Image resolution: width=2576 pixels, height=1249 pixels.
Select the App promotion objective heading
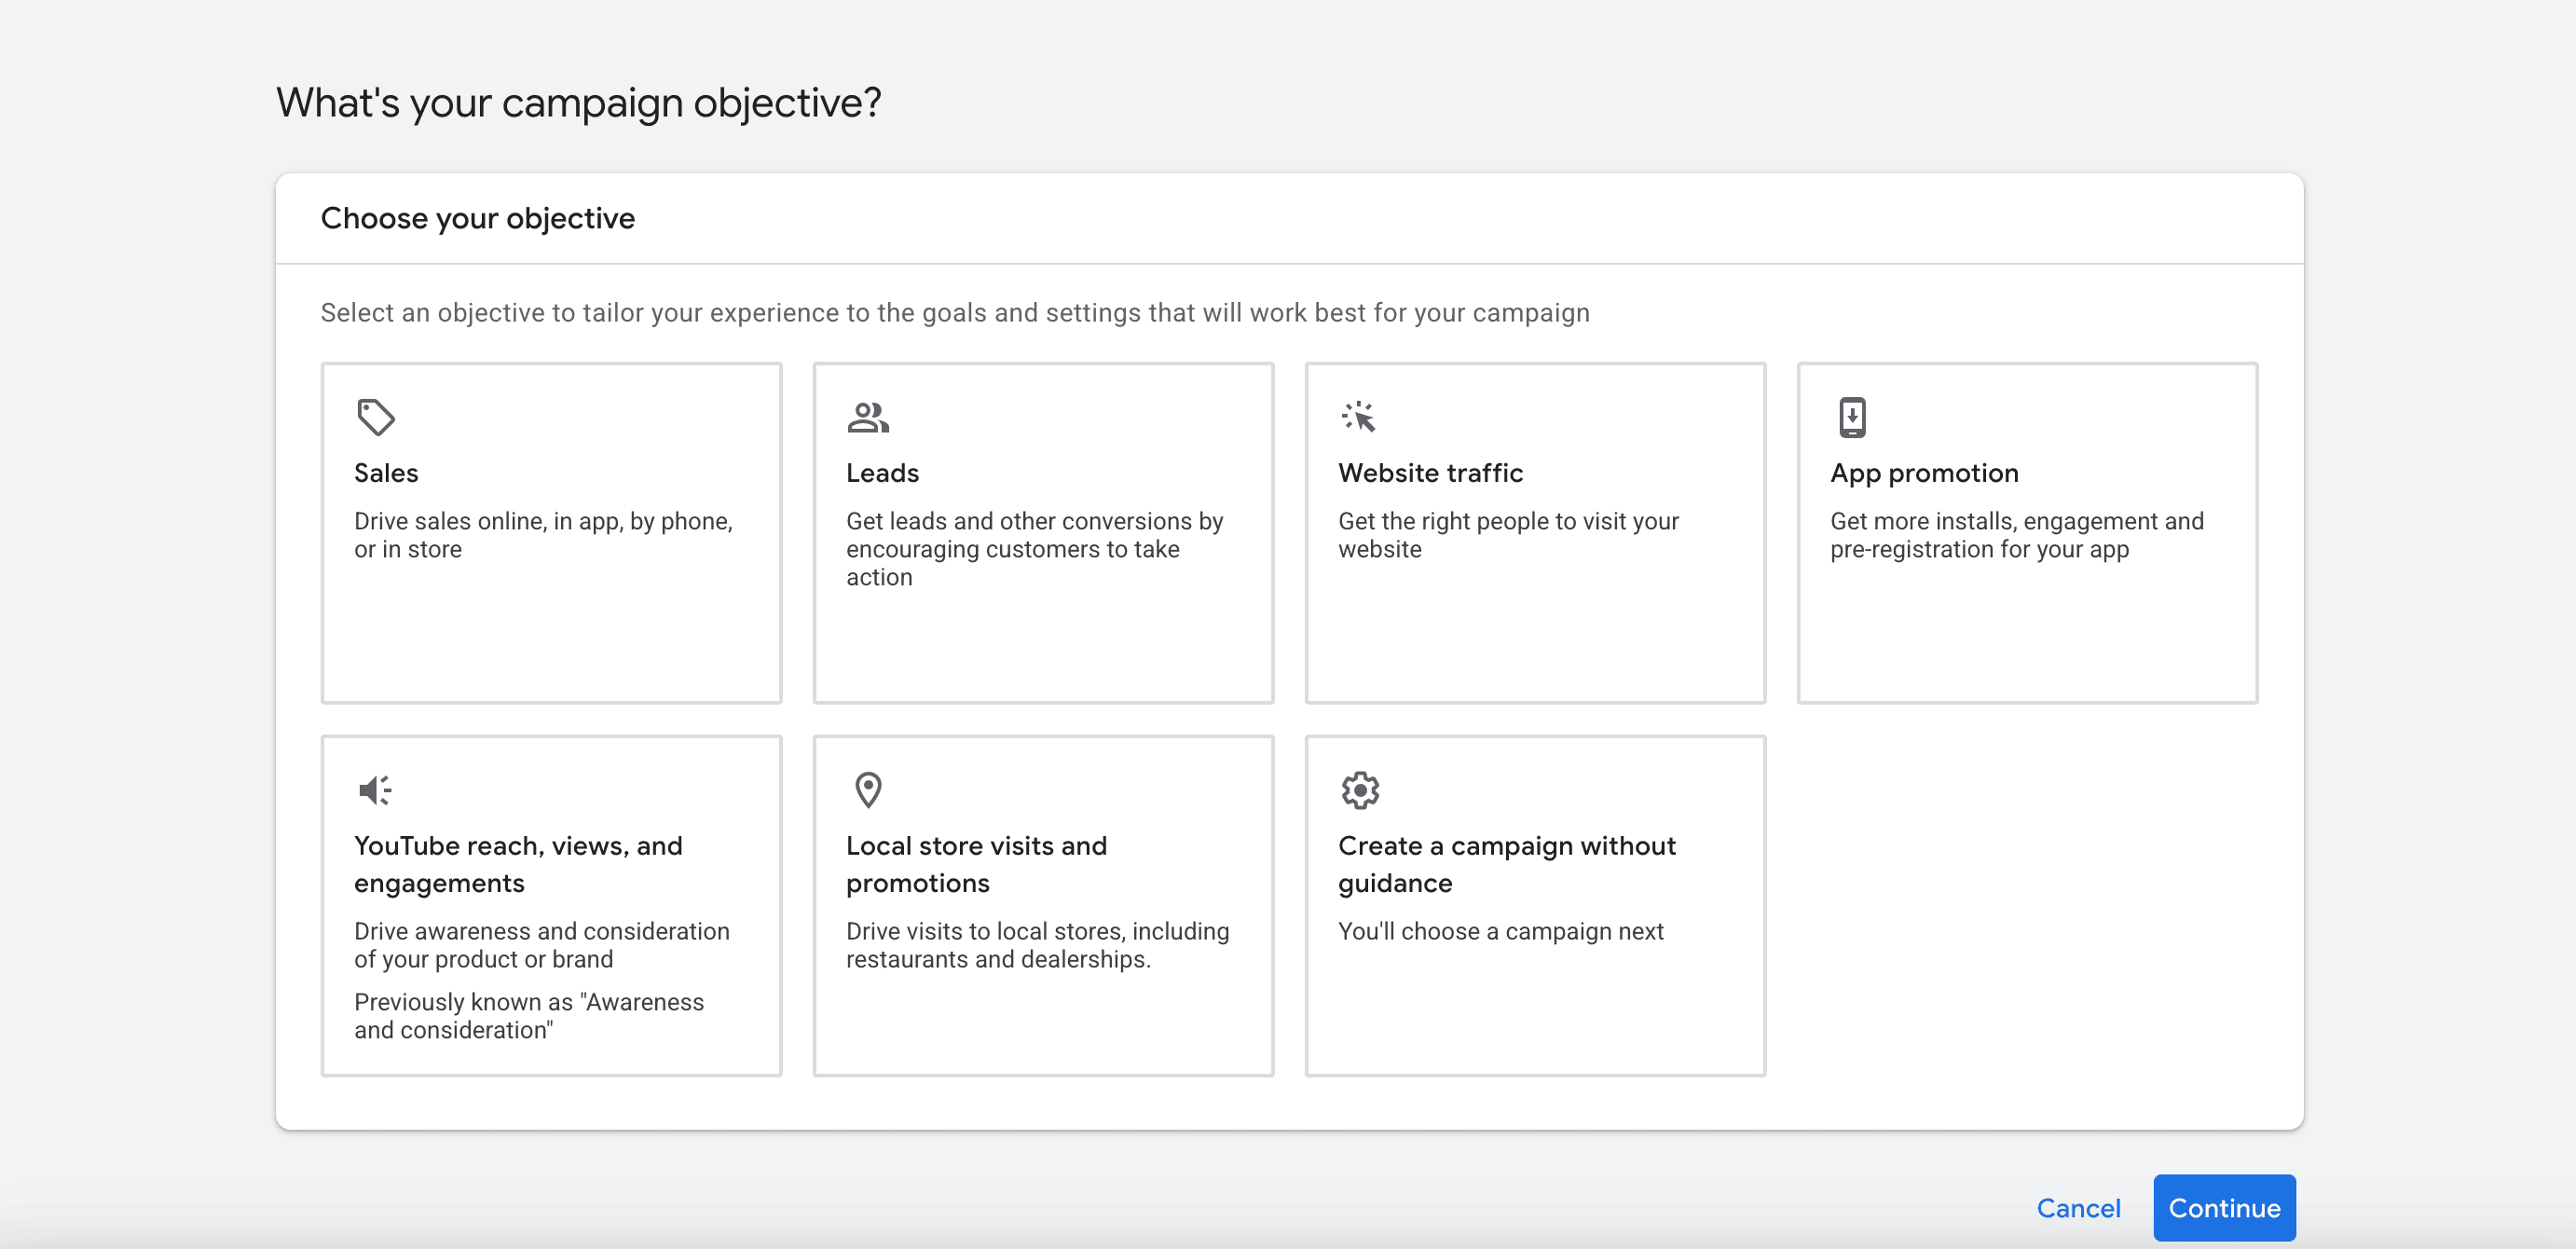click(x=1924, y=473)
